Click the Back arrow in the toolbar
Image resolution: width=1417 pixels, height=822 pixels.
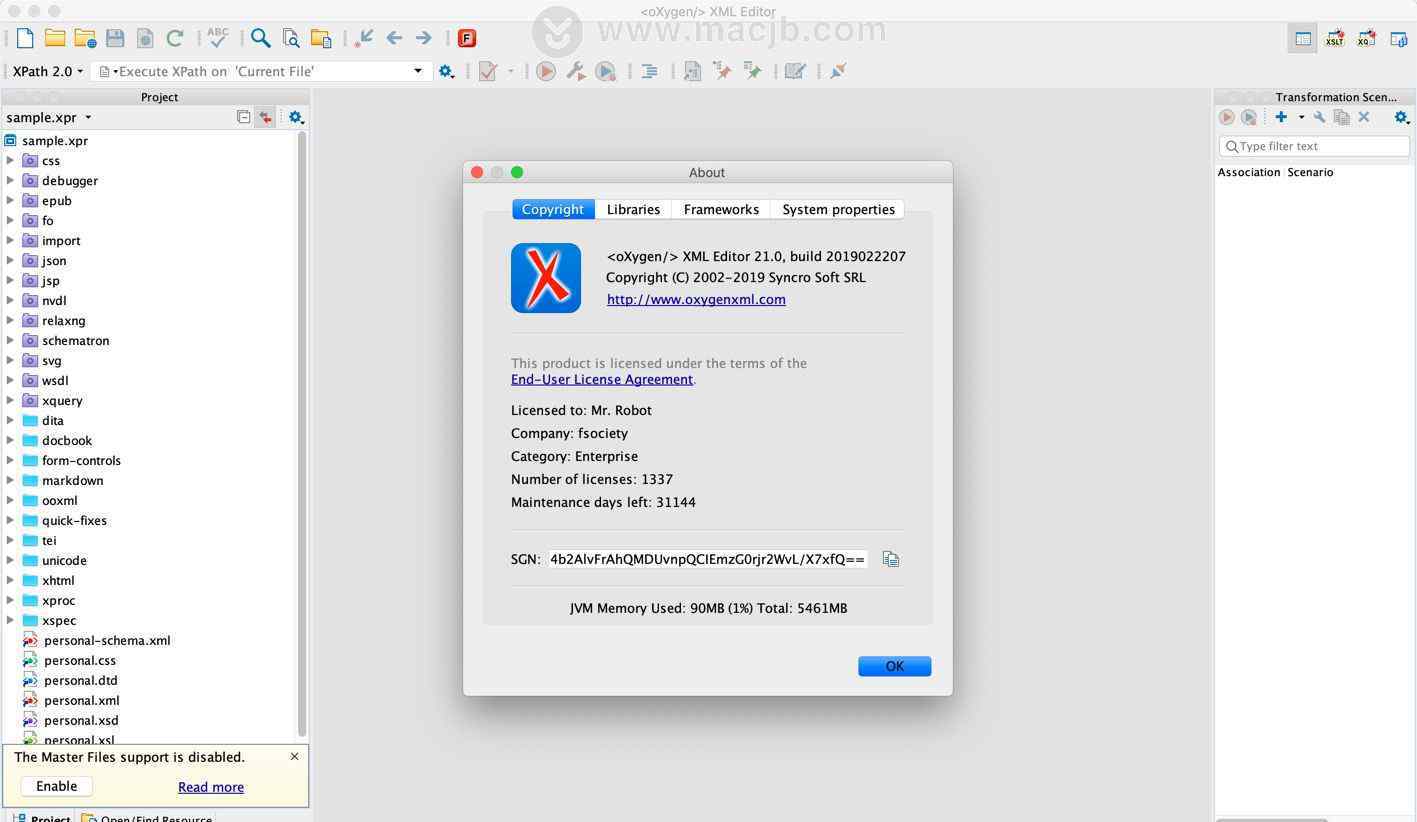click(394, 38)
